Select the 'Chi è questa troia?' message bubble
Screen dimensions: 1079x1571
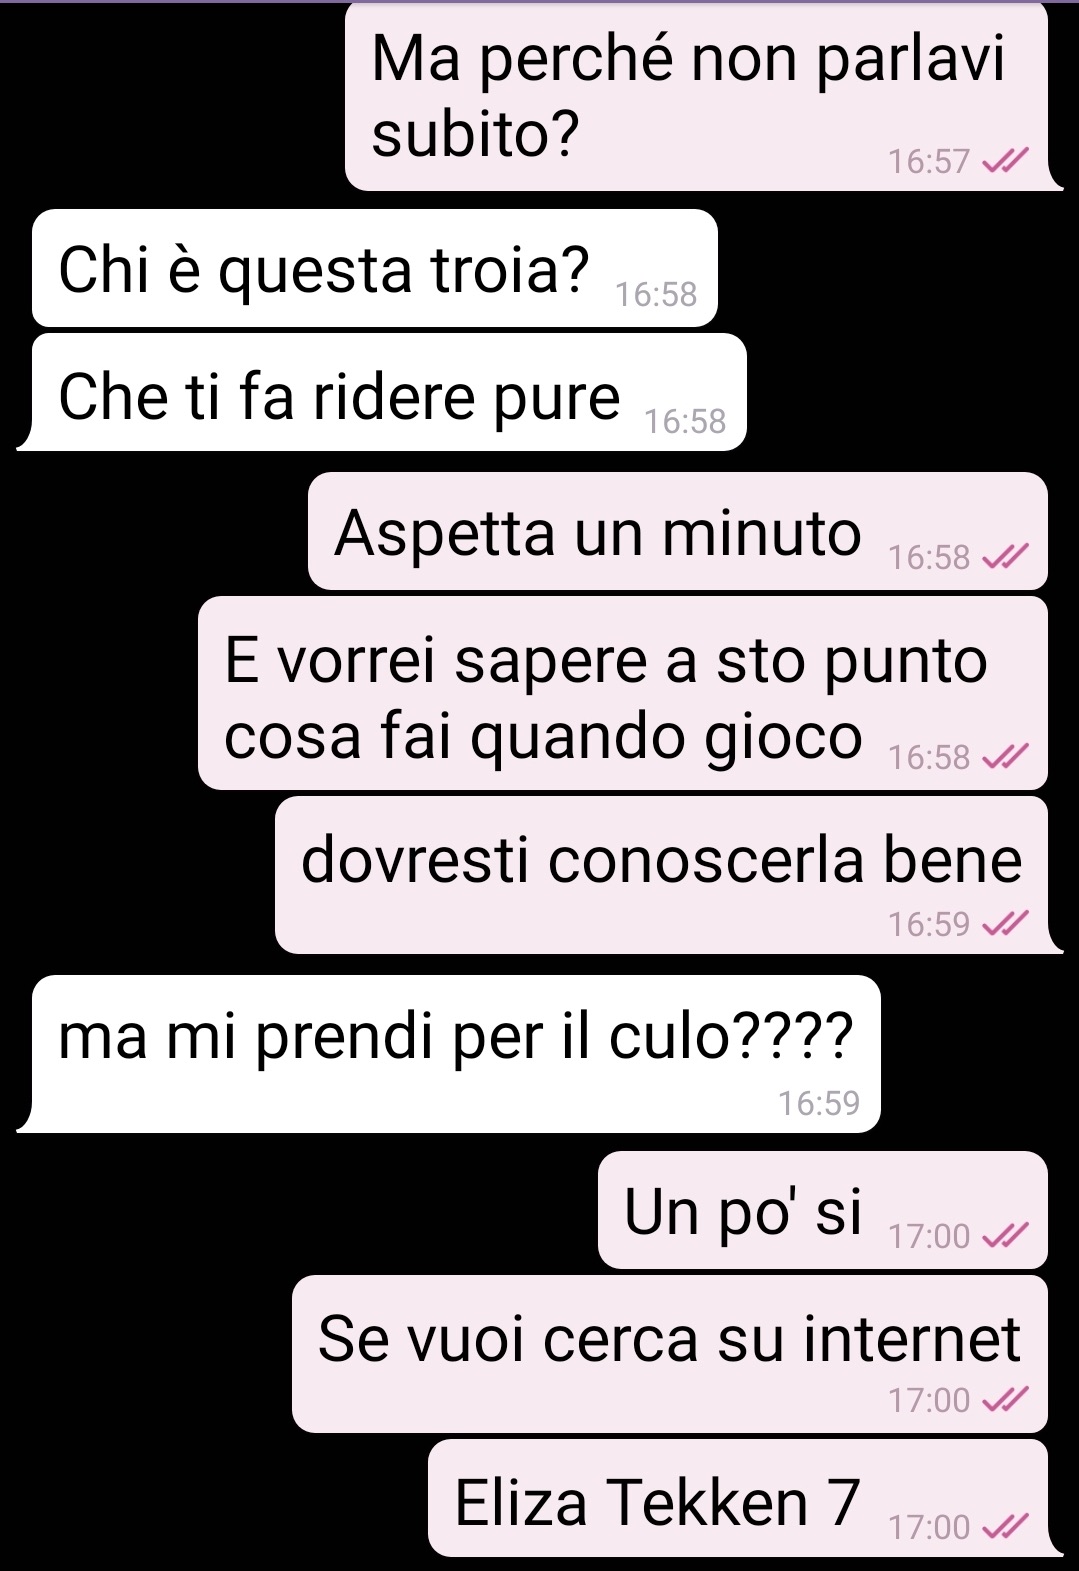[375, 268]
